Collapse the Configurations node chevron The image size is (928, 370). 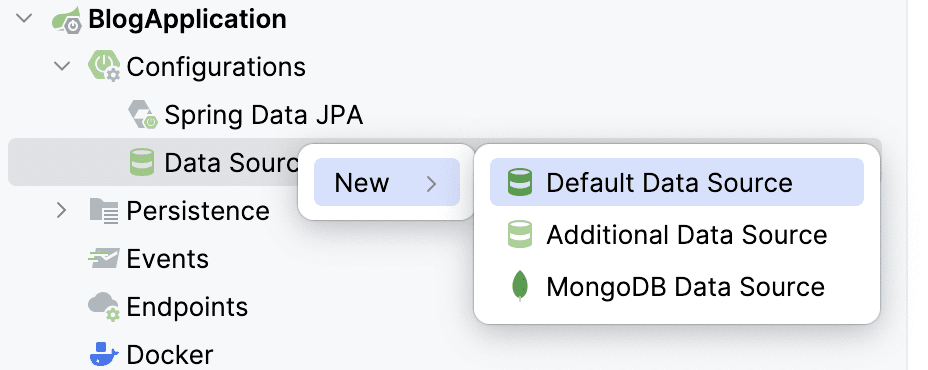pos(62,66)
